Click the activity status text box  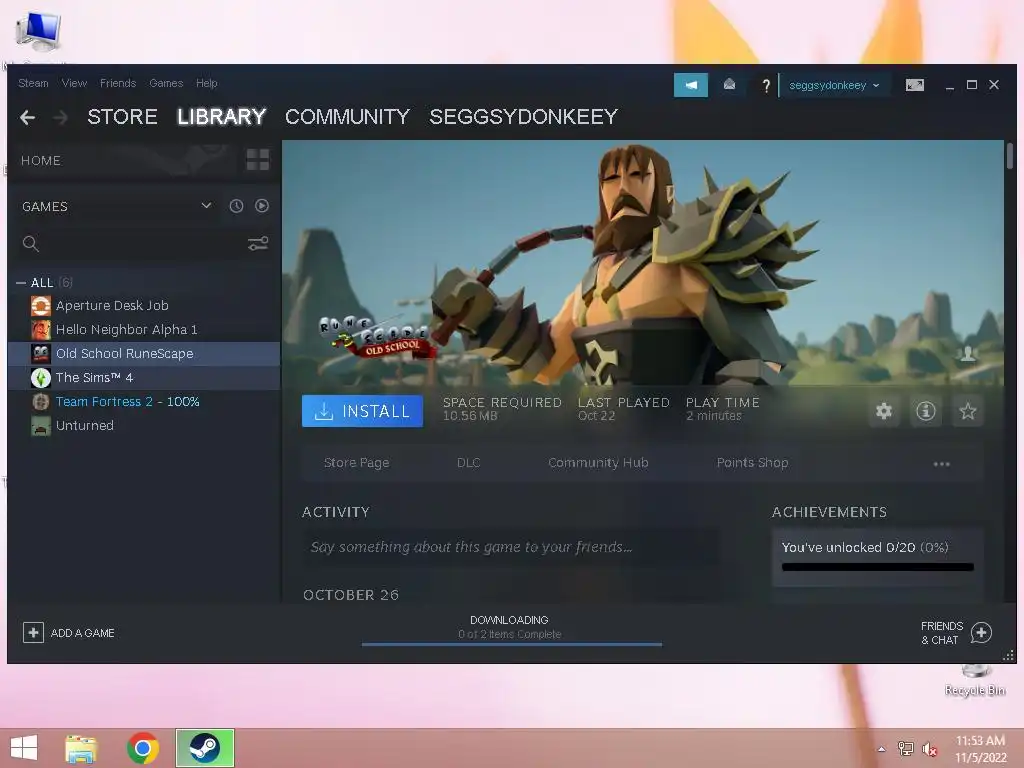(510, 547)
